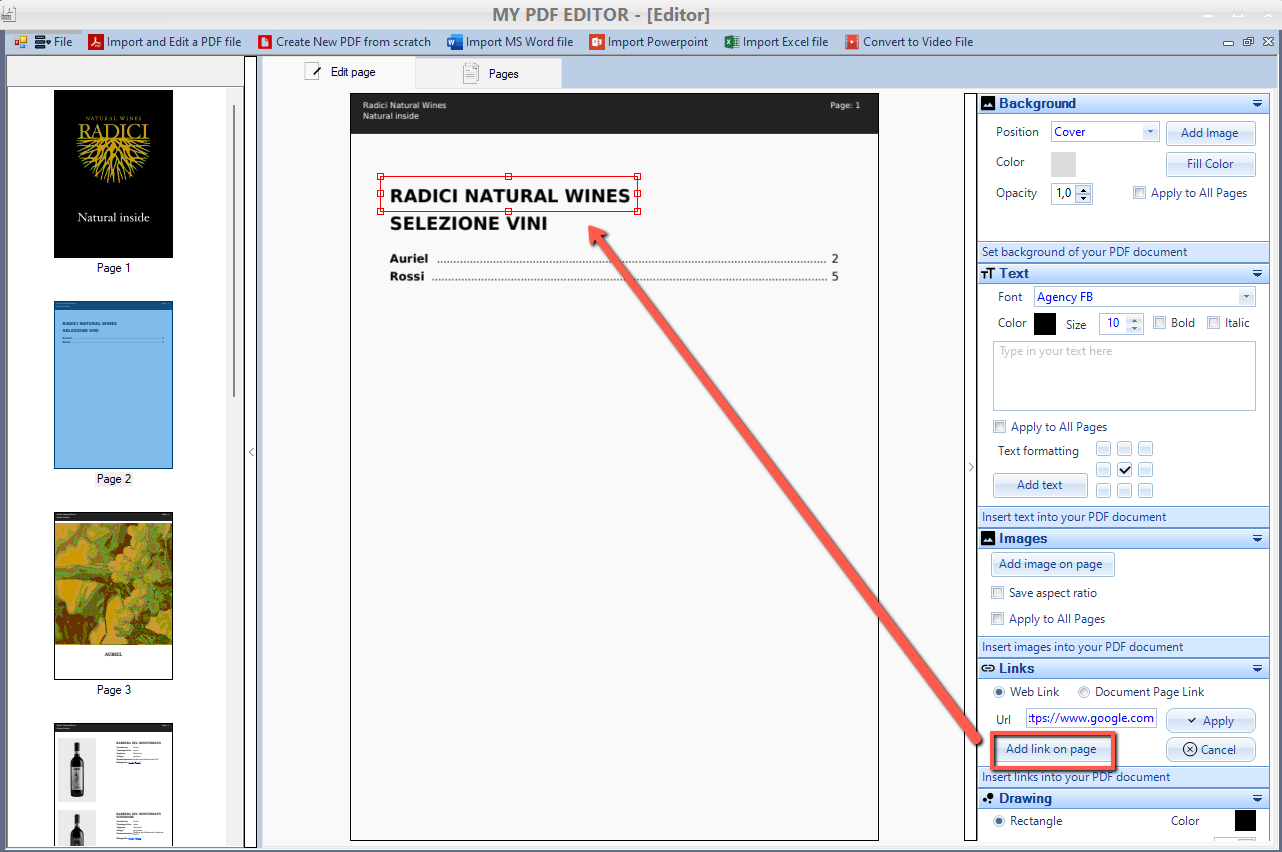1282x852 pixels.
Task: Uncheck the center text formatting box
Action: pyautogui.click(x=1125, y=469)
